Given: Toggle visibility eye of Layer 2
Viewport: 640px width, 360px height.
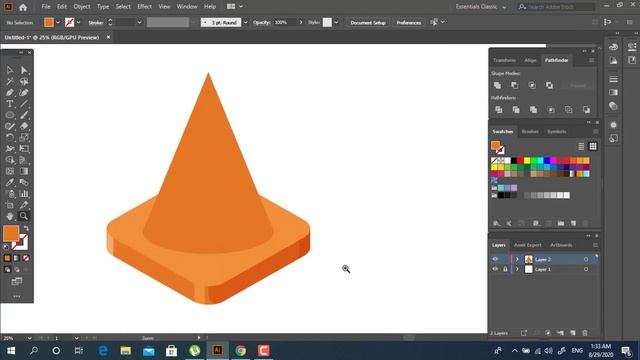Looking at the screenshot, I should pos(495,259).
